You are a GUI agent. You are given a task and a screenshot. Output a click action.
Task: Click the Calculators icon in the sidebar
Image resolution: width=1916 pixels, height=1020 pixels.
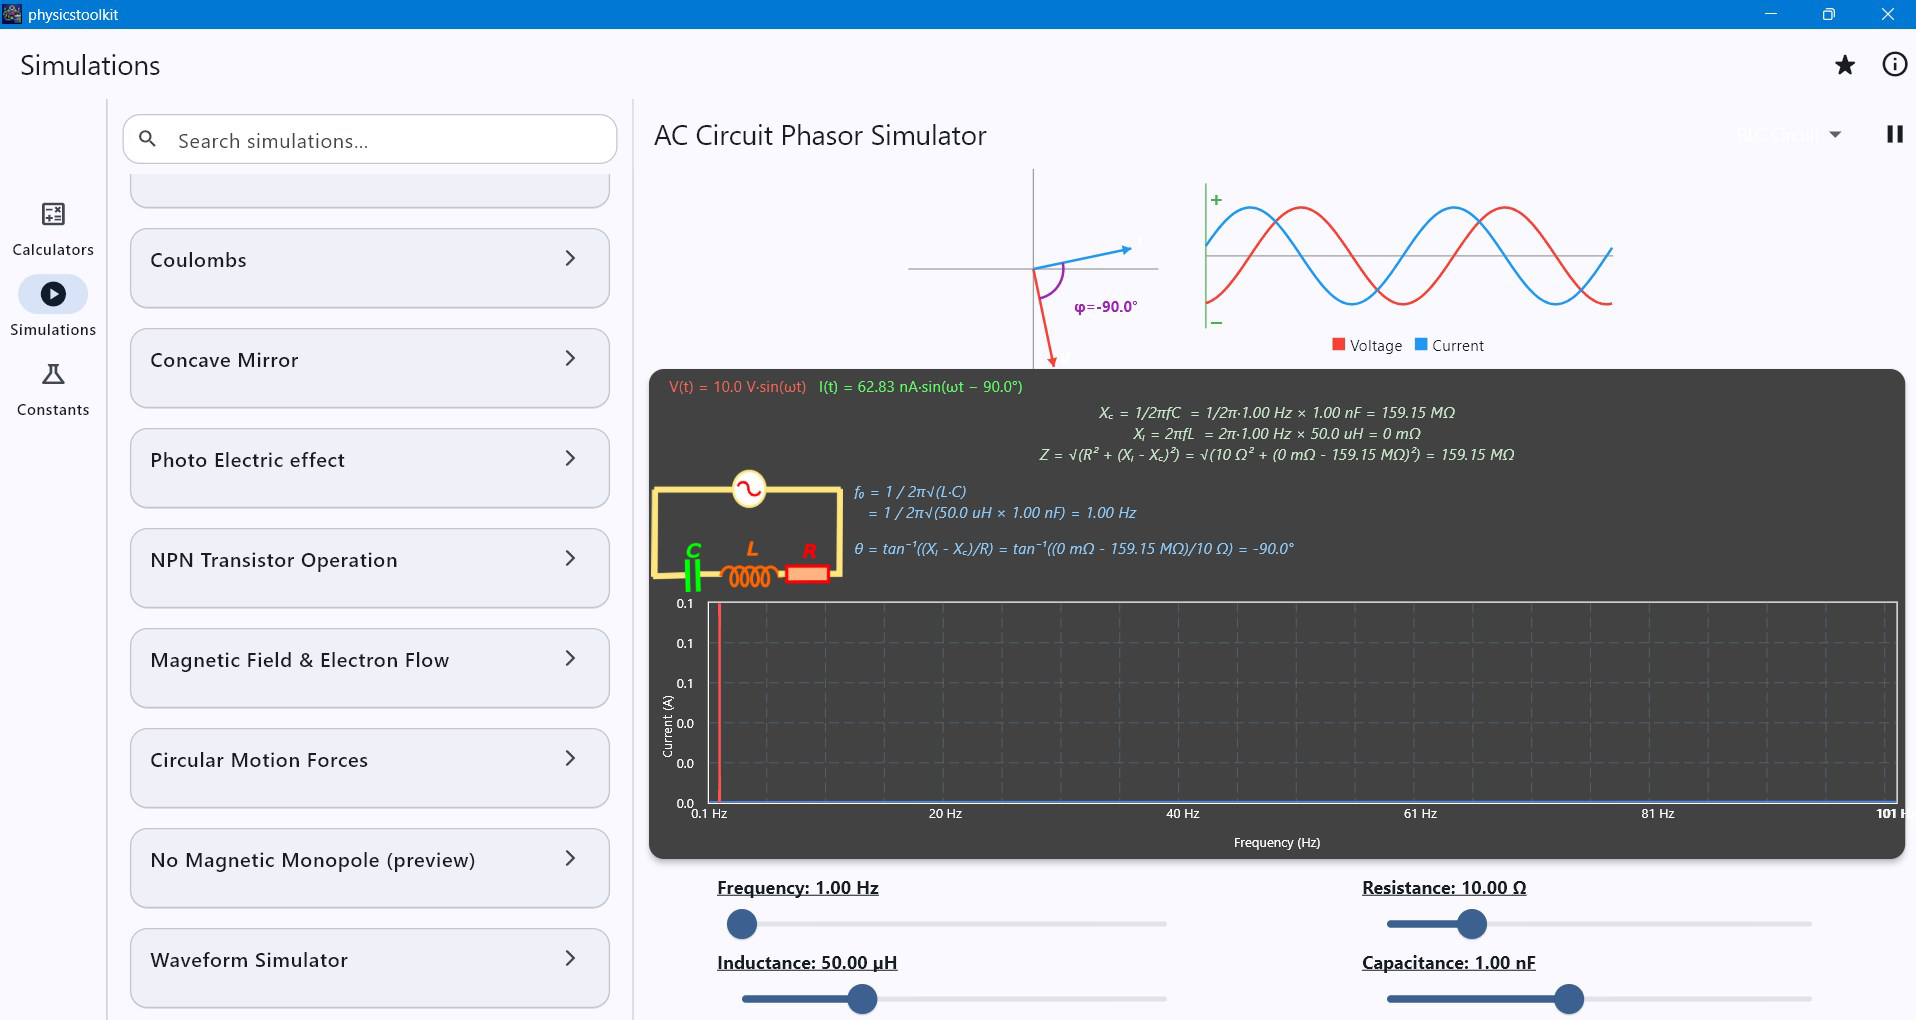[x=53, y=214]
